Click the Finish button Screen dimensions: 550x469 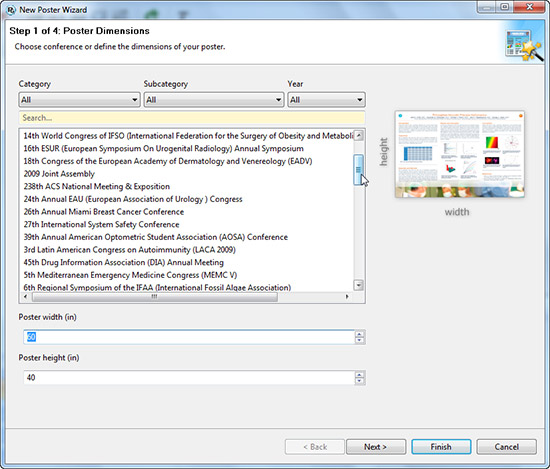(441, 447)
